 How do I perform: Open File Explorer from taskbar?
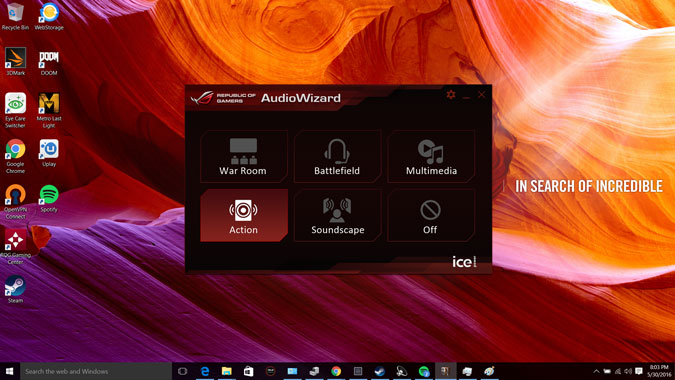[227, 371]
